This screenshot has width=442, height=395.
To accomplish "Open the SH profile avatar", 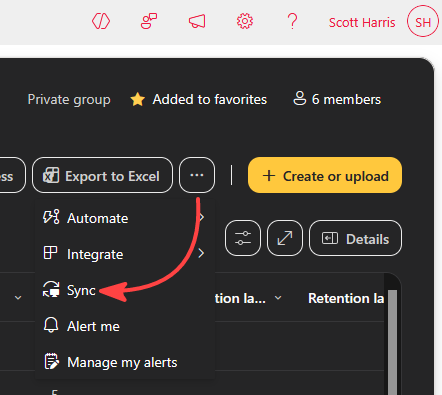I will click(x=423, y=21).
